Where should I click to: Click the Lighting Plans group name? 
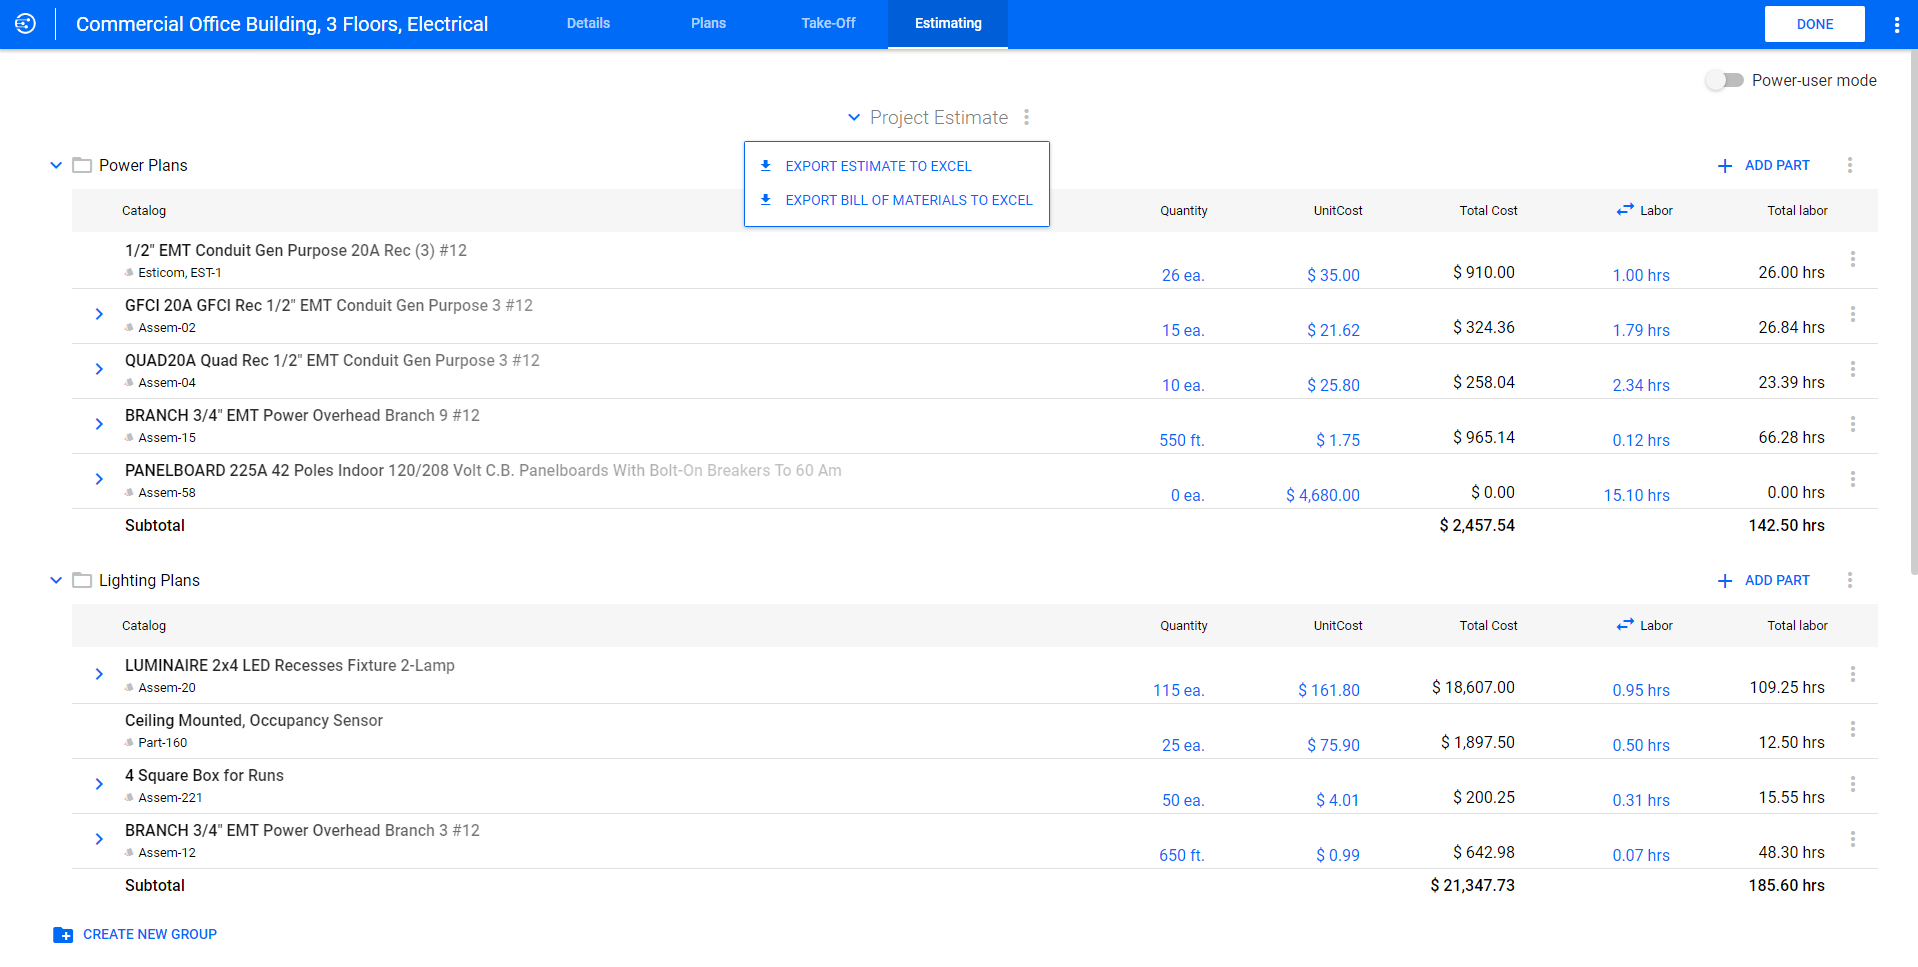(149, 580)
